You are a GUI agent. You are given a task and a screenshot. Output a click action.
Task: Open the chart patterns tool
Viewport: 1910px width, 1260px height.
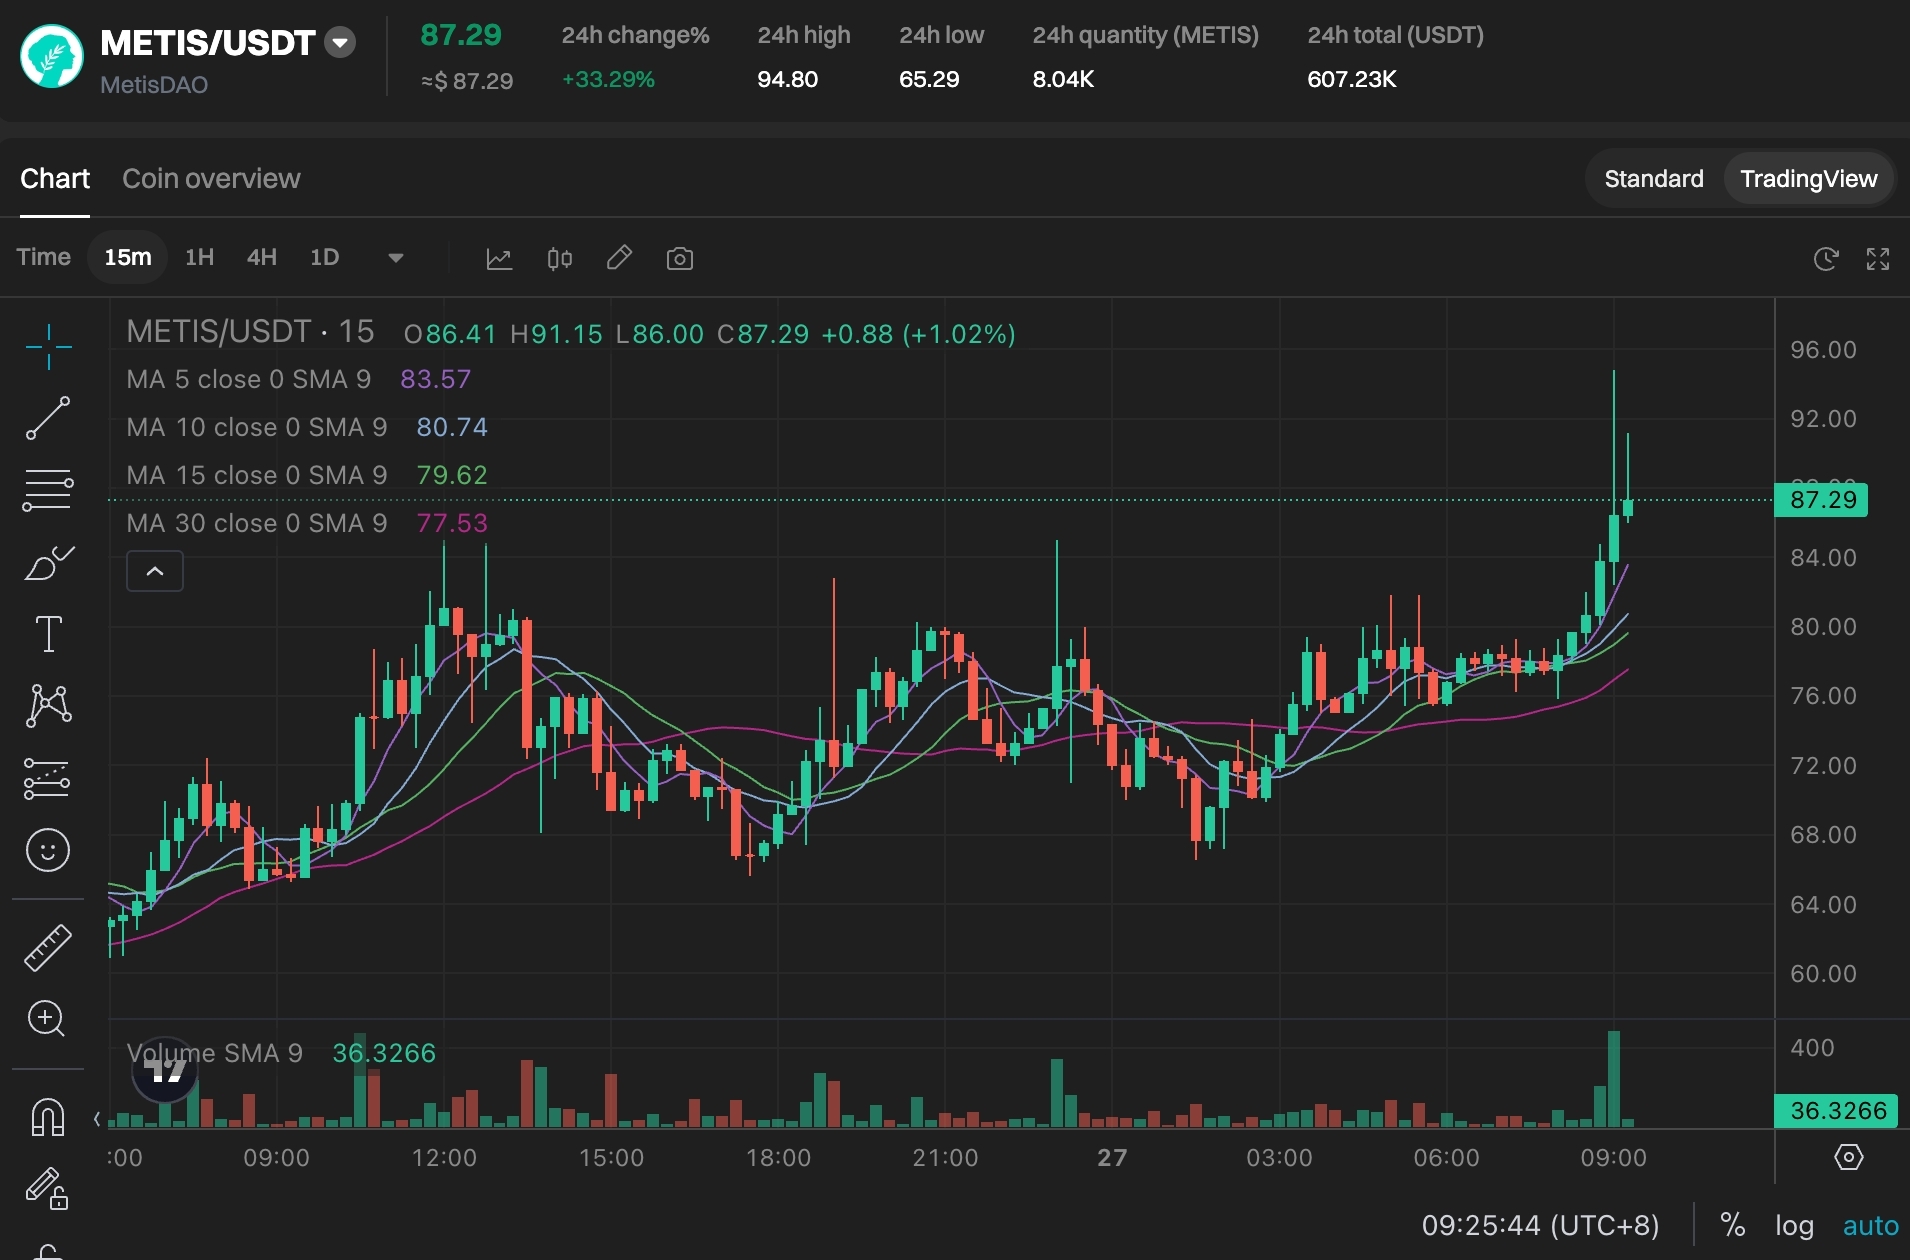pos(48,706)
